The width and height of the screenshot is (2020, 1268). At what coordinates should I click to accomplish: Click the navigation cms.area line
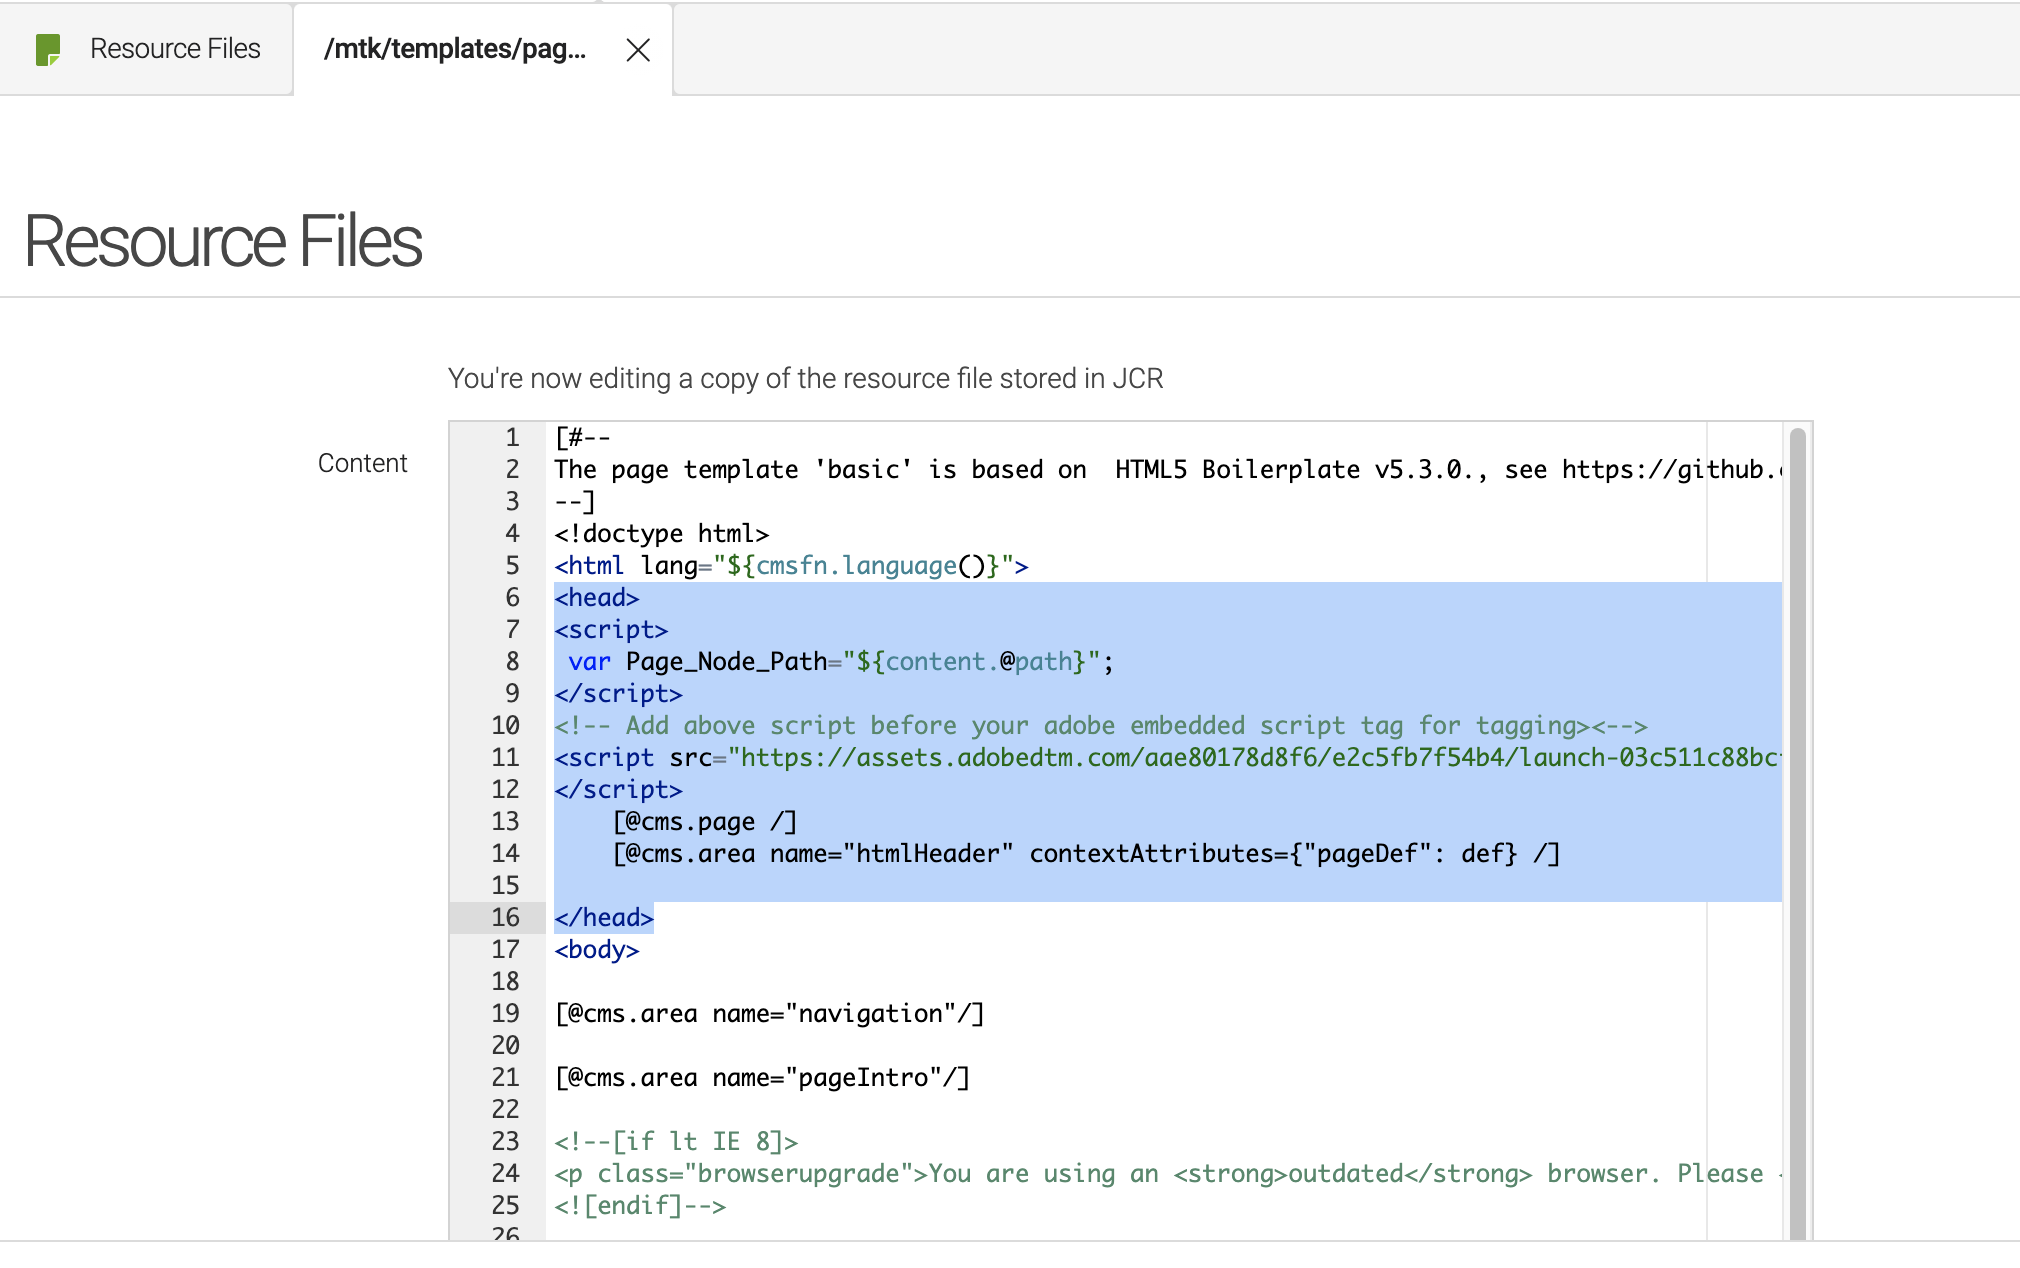770,1013
